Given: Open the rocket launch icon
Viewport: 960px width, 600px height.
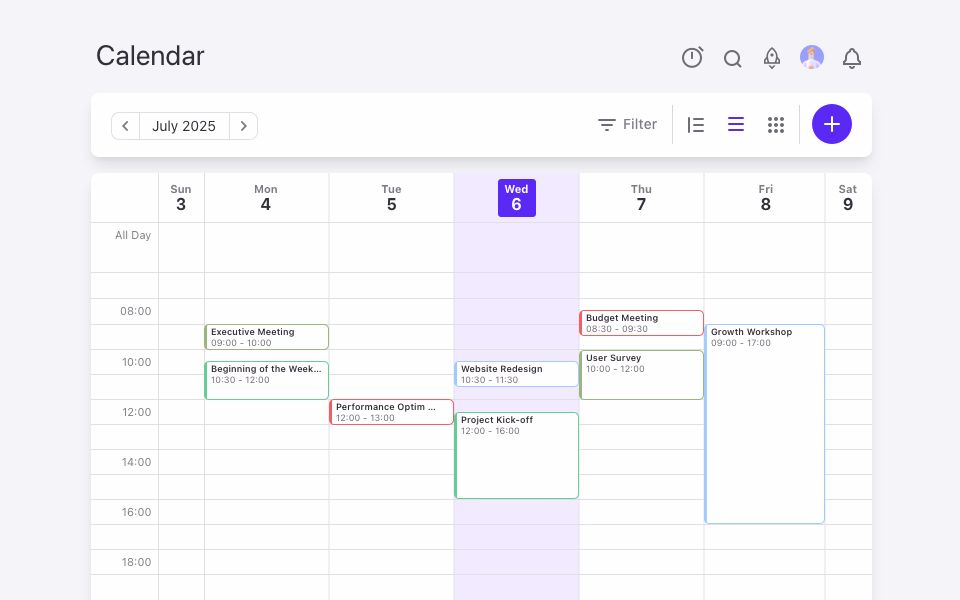Looking at the screenshot, I should pyautogui.click(x=772, y=58).
